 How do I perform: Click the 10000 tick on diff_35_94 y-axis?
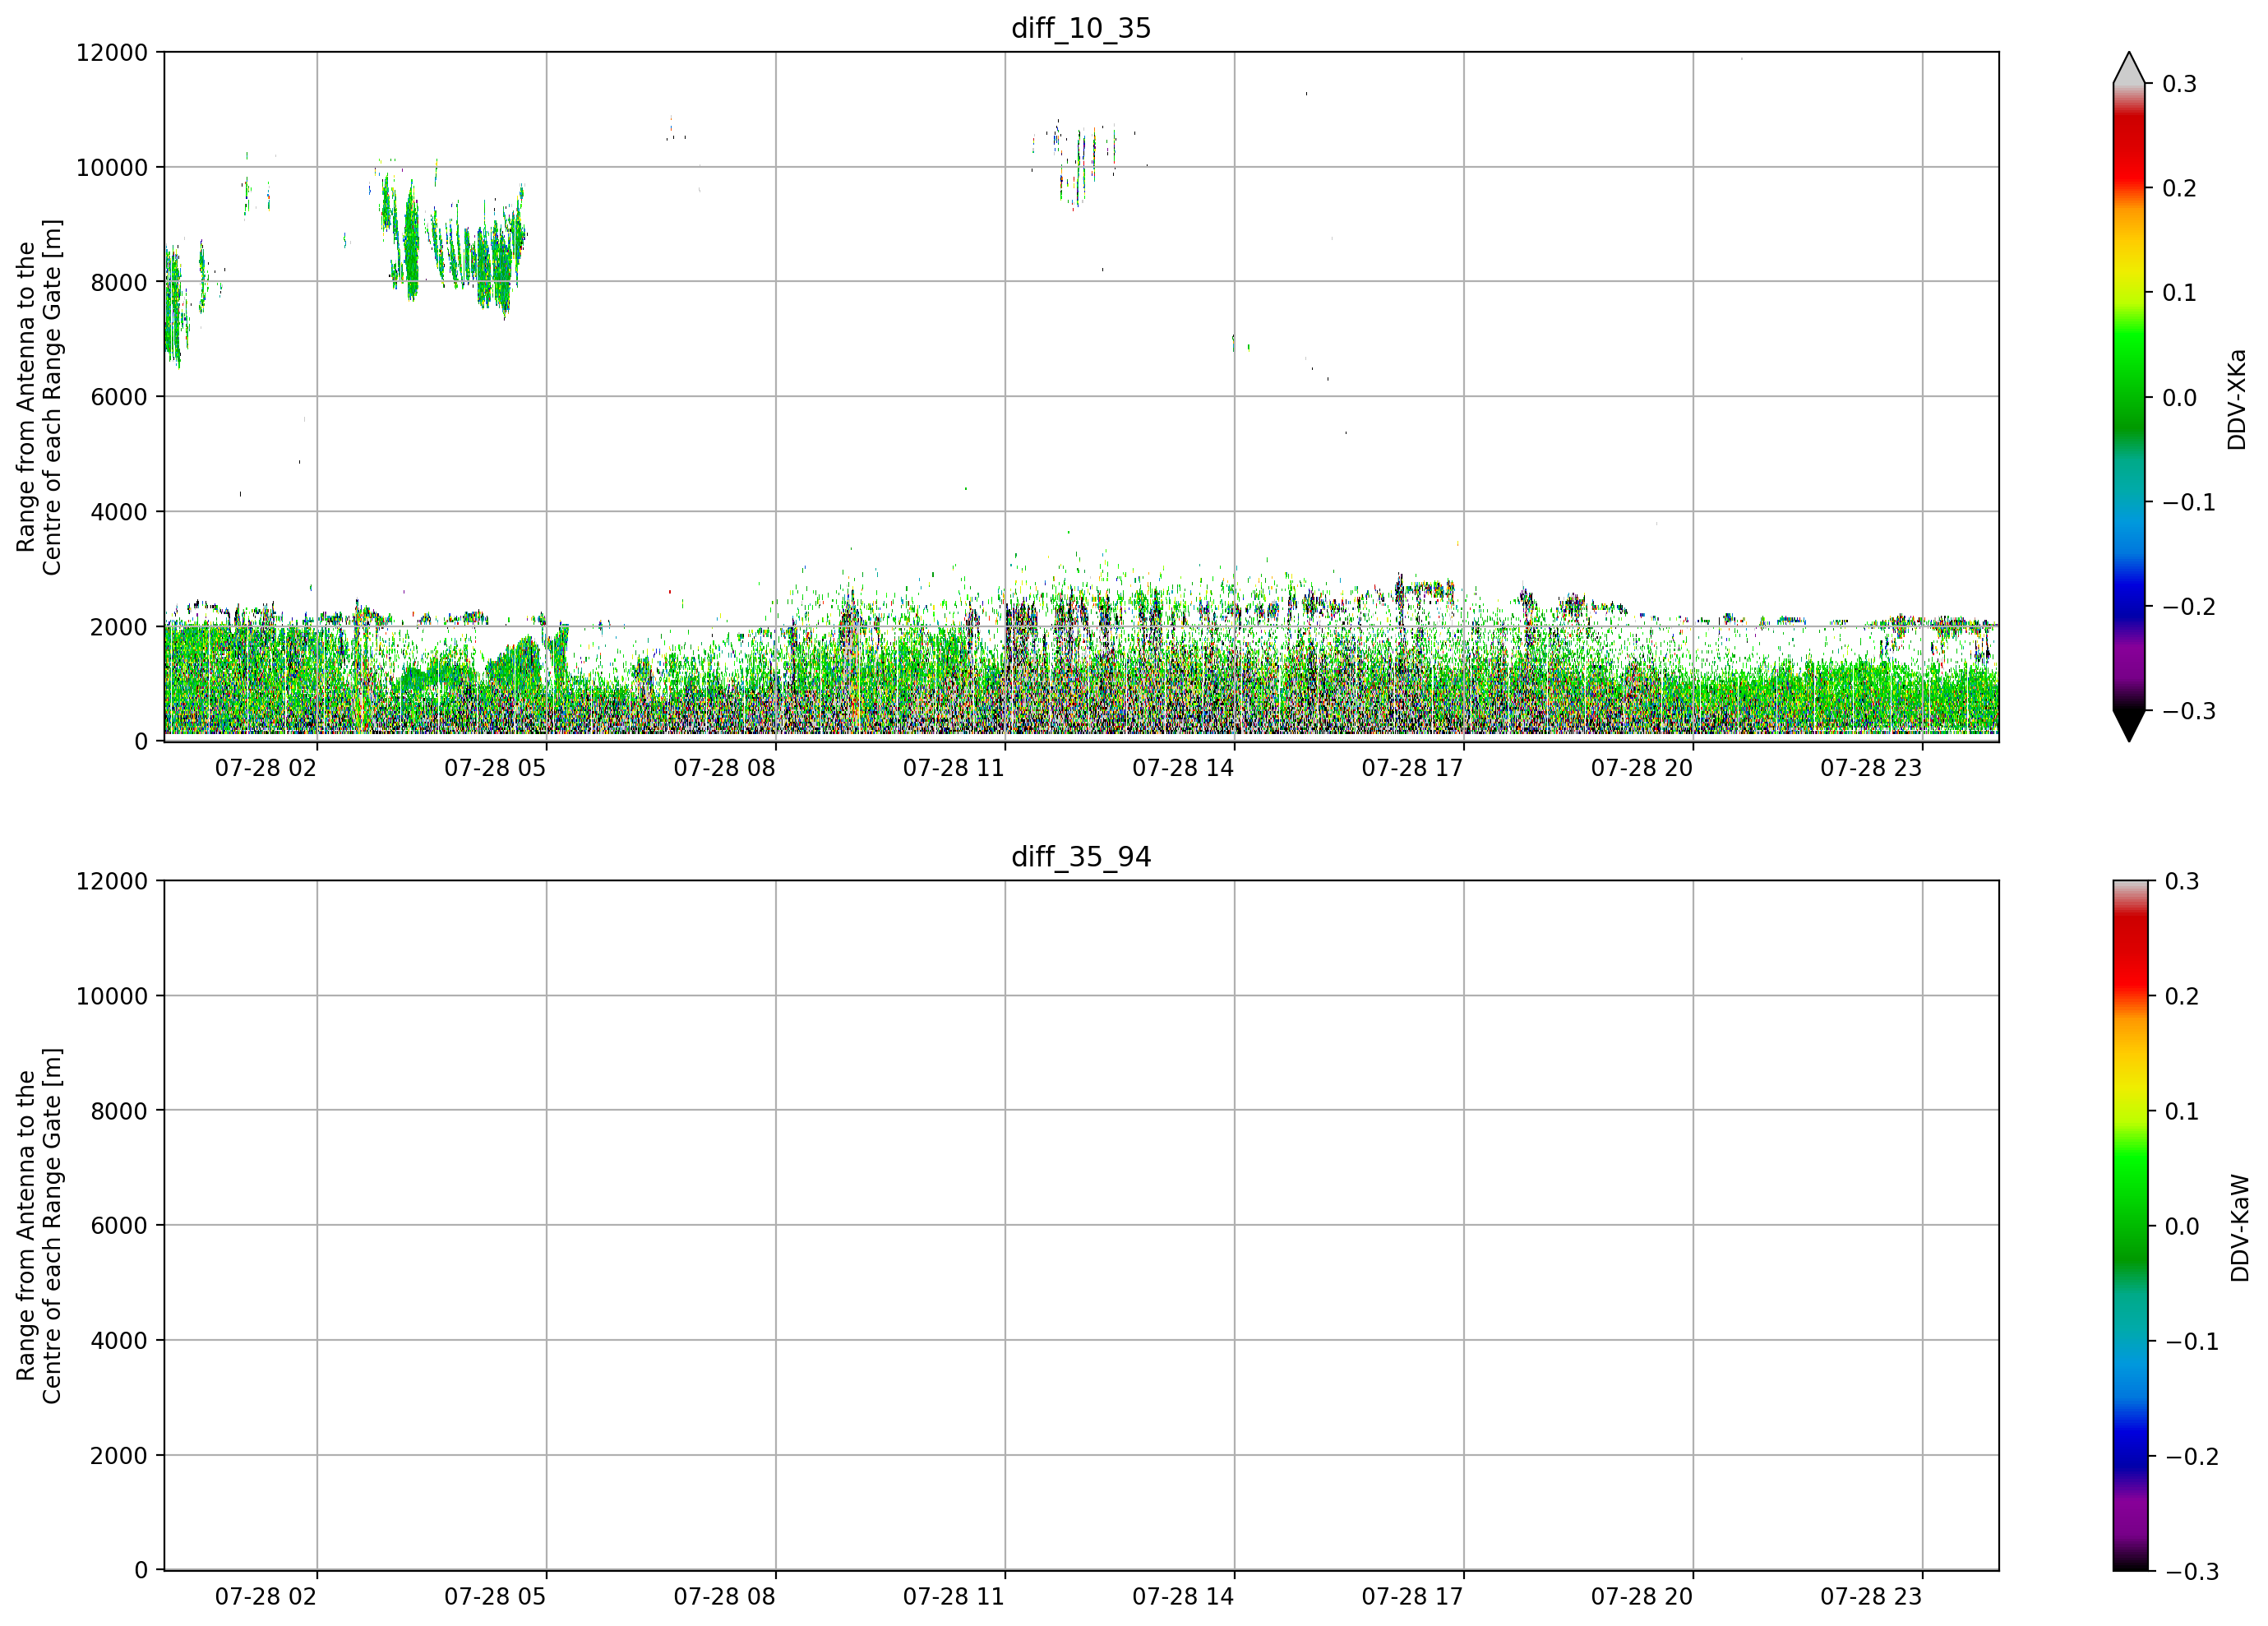pos(112,996)
